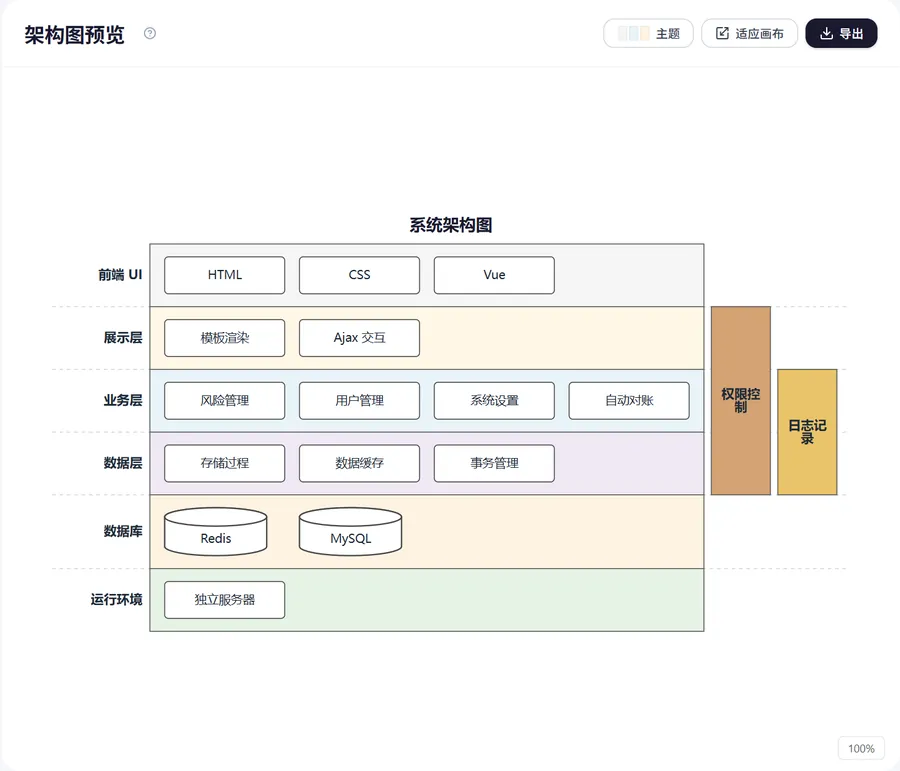The image size is (900, 771).
Task: Select the 系统架构图 diagram title
Action: (x=451, y=225)
